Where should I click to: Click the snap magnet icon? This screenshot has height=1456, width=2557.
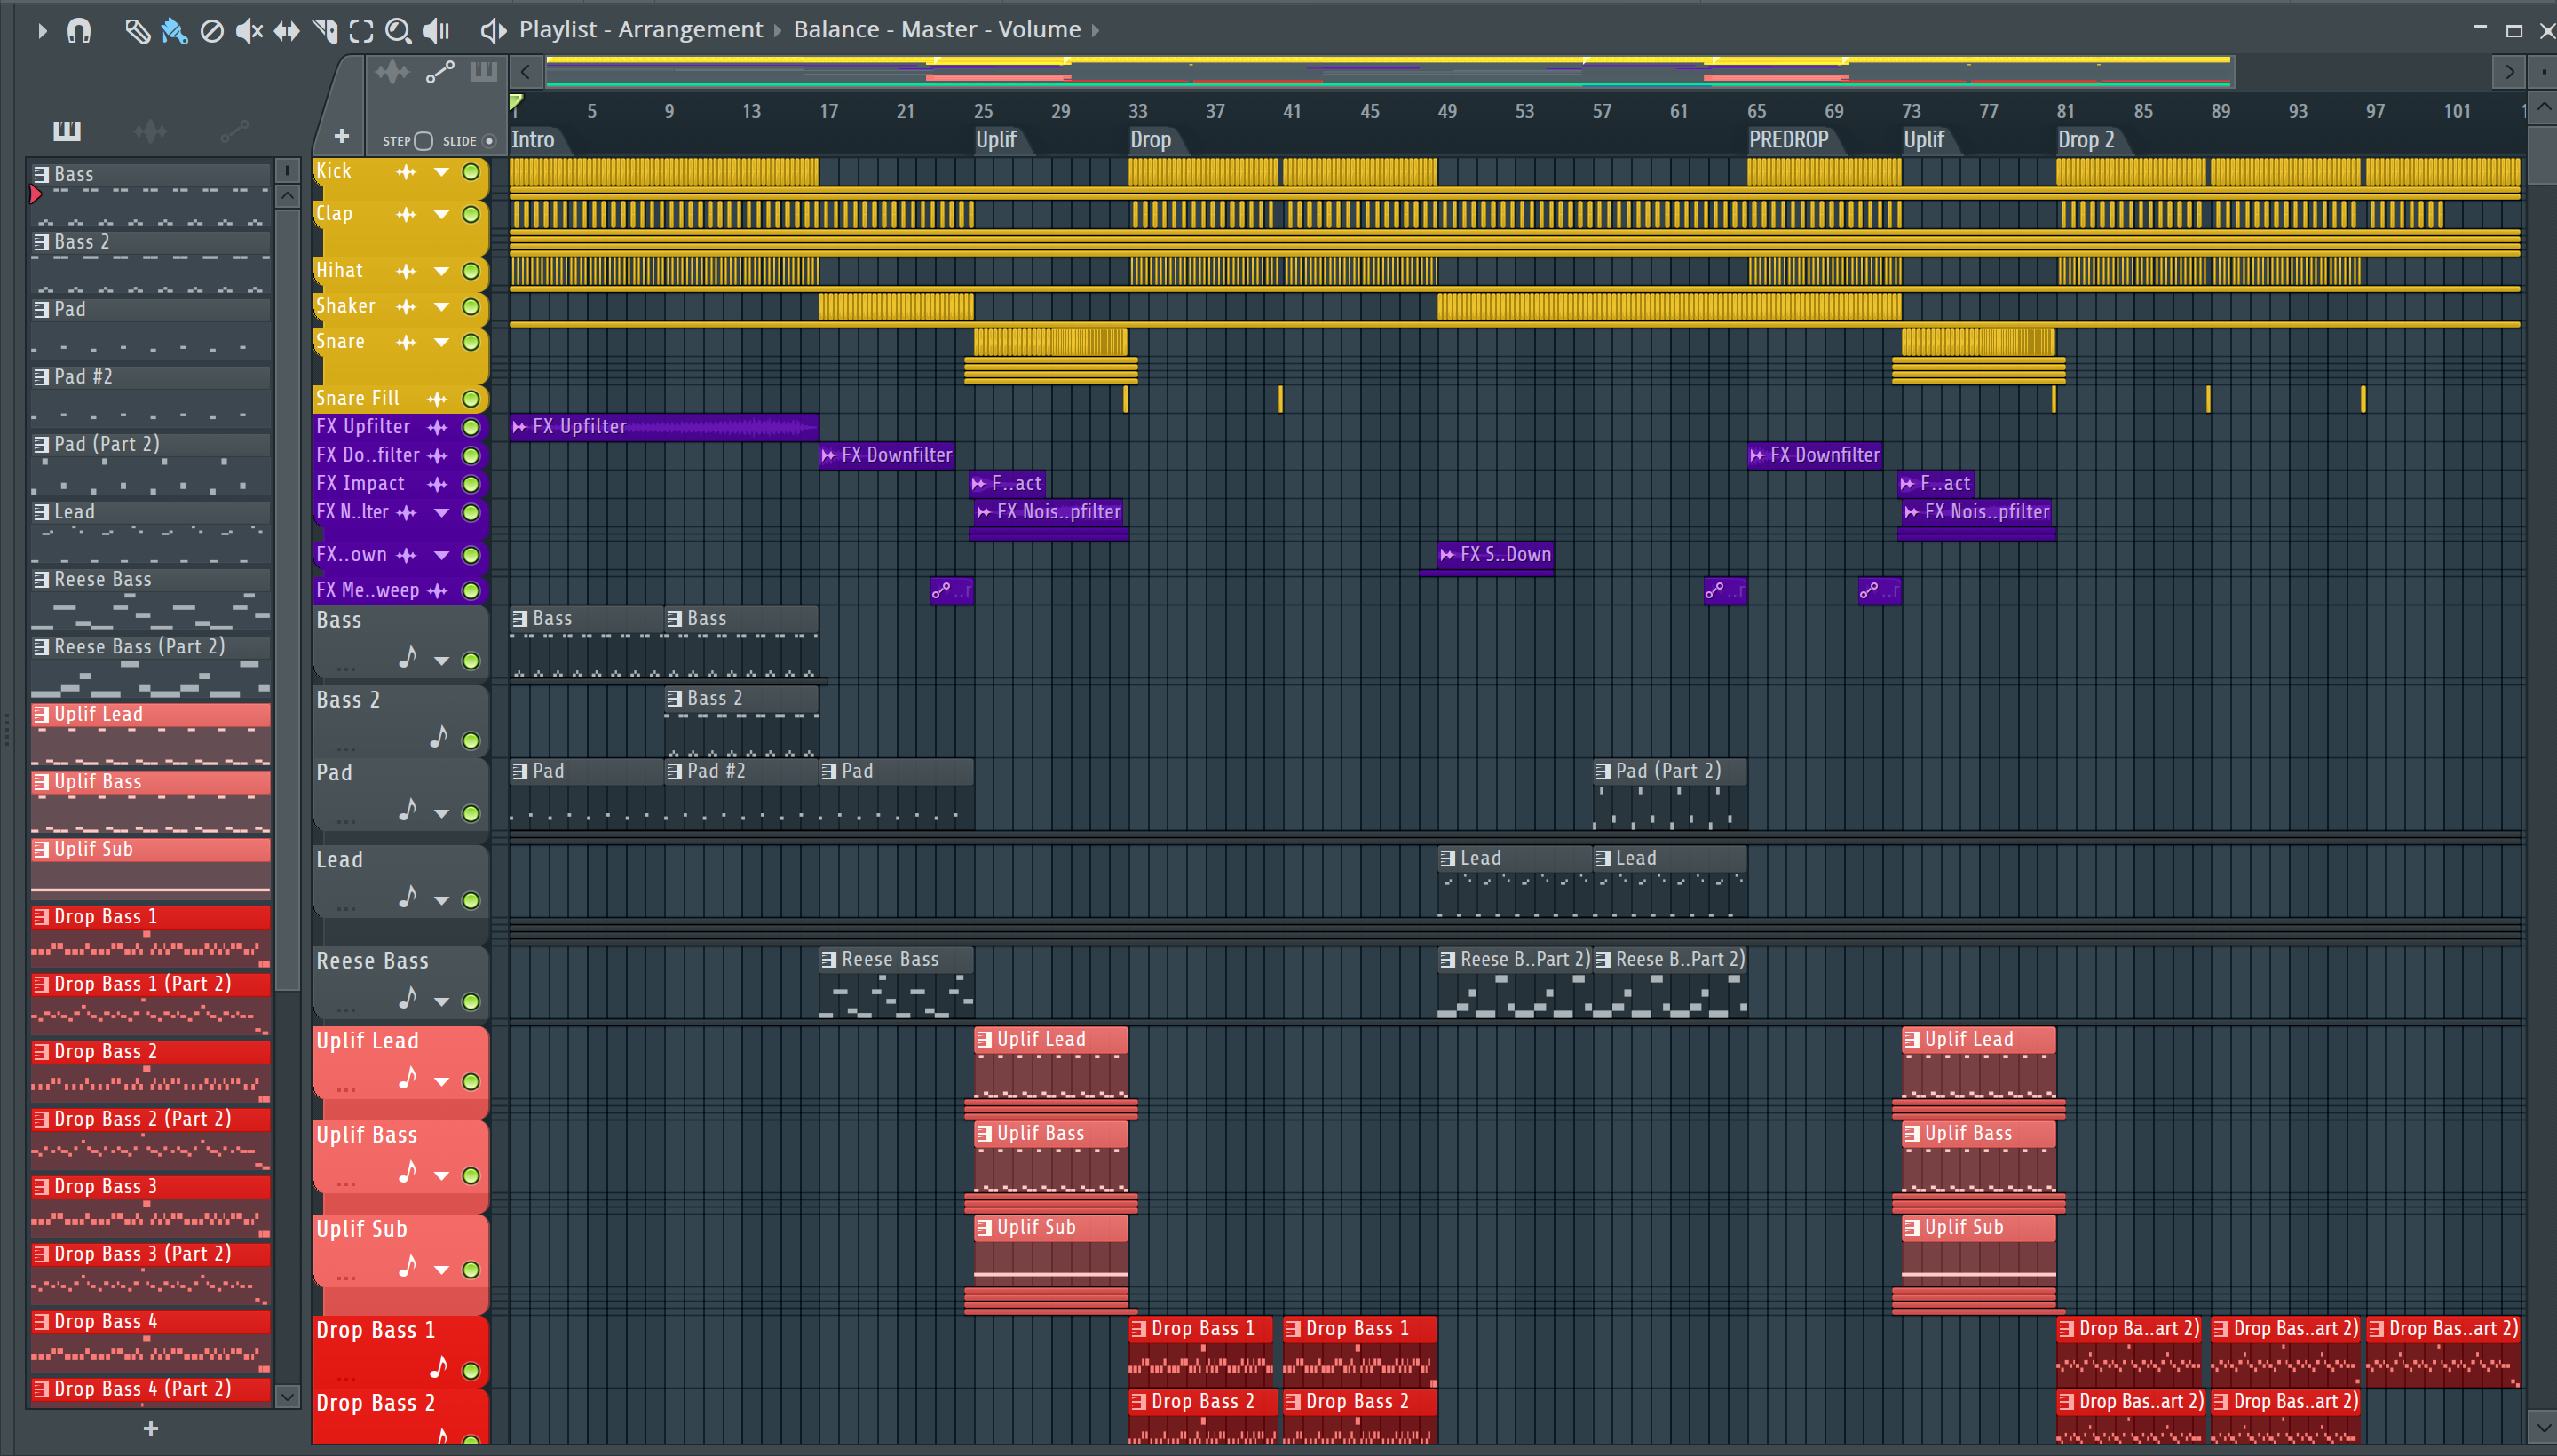(x=78, y=31)
